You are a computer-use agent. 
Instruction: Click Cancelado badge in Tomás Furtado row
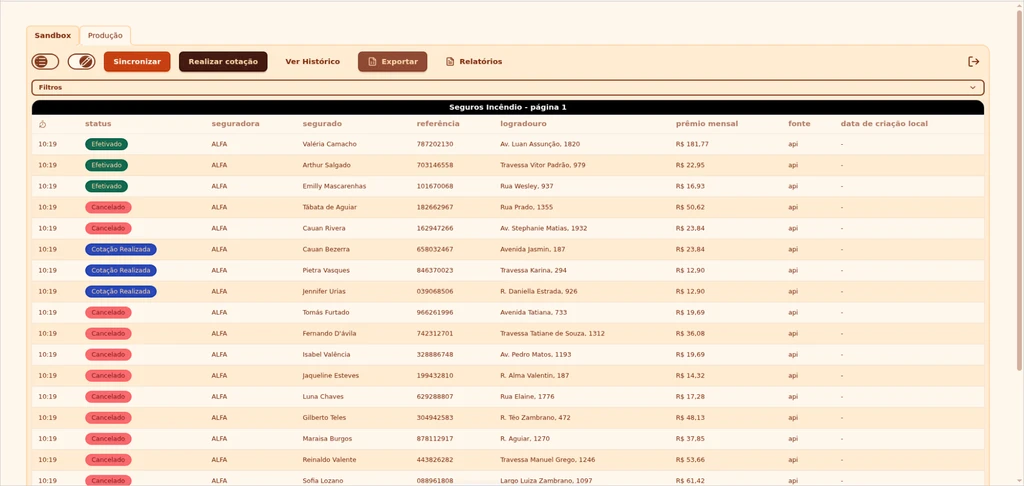tap(108, 312)
